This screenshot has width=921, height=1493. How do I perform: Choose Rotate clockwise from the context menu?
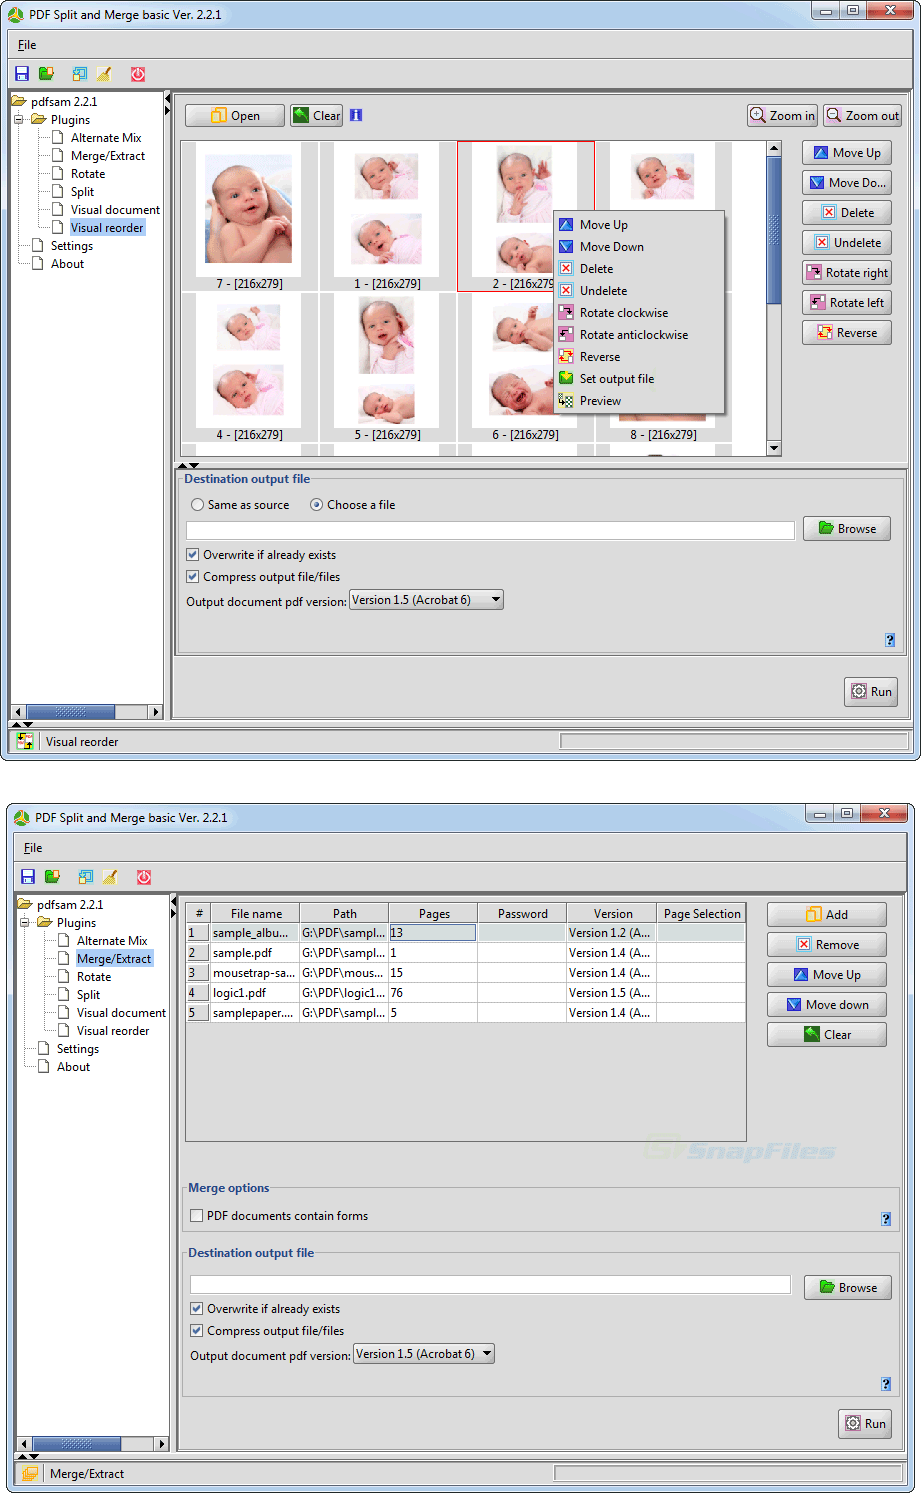[624, 313]
